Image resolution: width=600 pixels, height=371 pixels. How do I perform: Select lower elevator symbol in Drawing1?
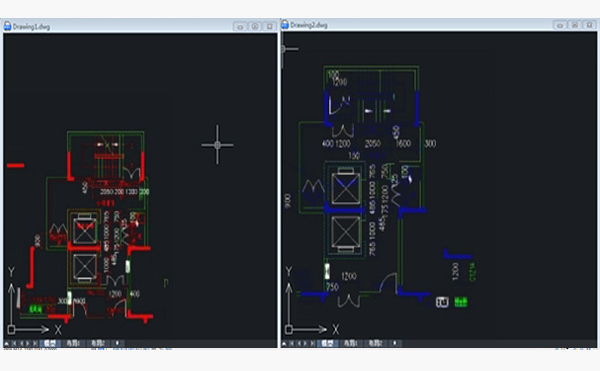pos(85,267)
